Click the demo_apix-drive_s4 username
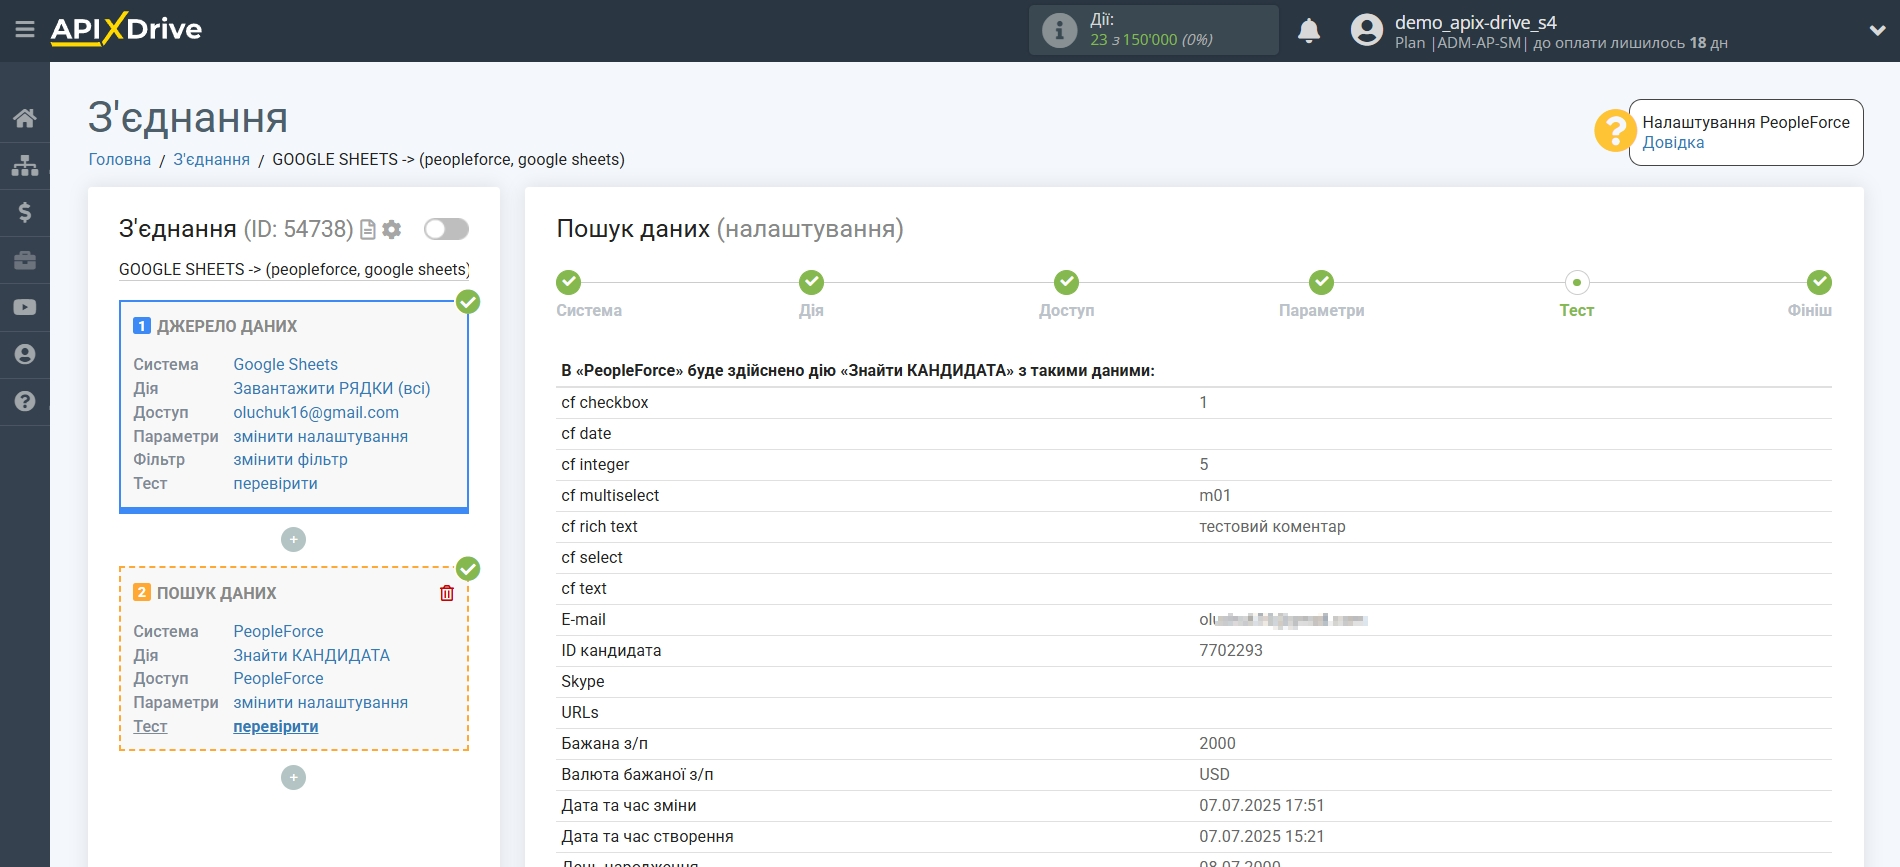 coord(1475,22)
